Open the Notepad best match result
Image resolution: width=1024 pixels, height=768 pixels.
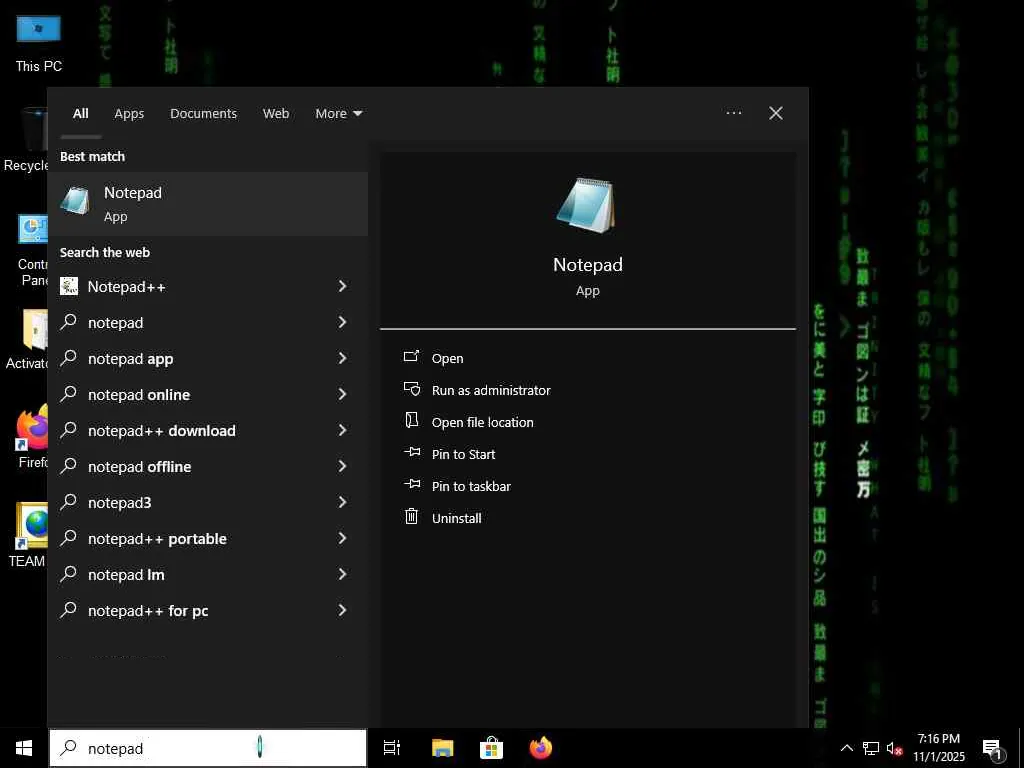point(208,204)
